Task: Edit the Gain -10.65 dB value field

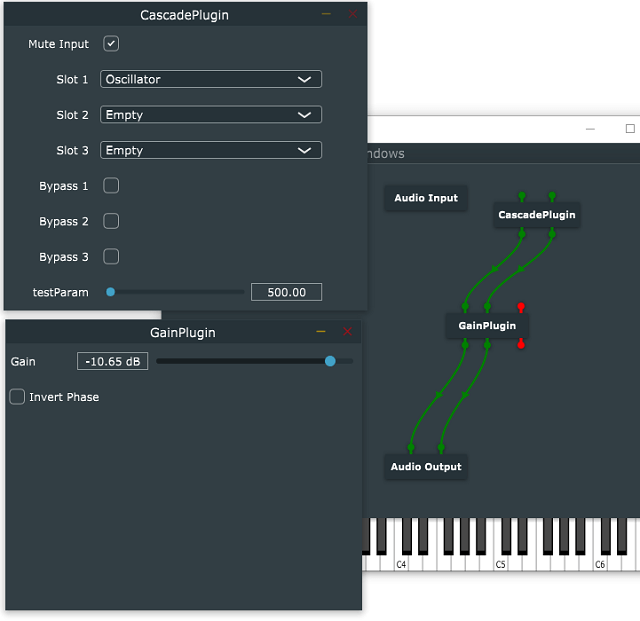Action: tap(113, 361)
